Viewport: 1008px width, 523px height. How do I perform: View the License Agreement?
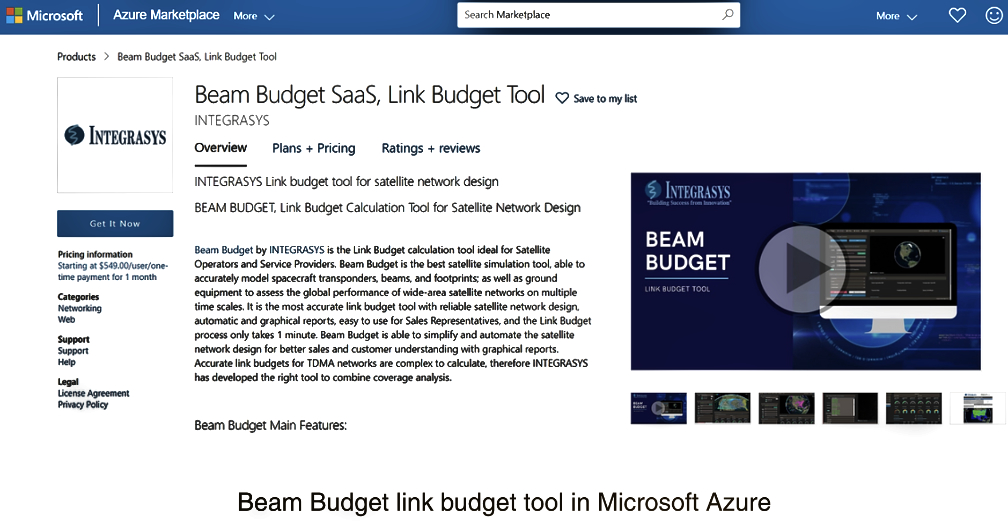coord(93,393)
